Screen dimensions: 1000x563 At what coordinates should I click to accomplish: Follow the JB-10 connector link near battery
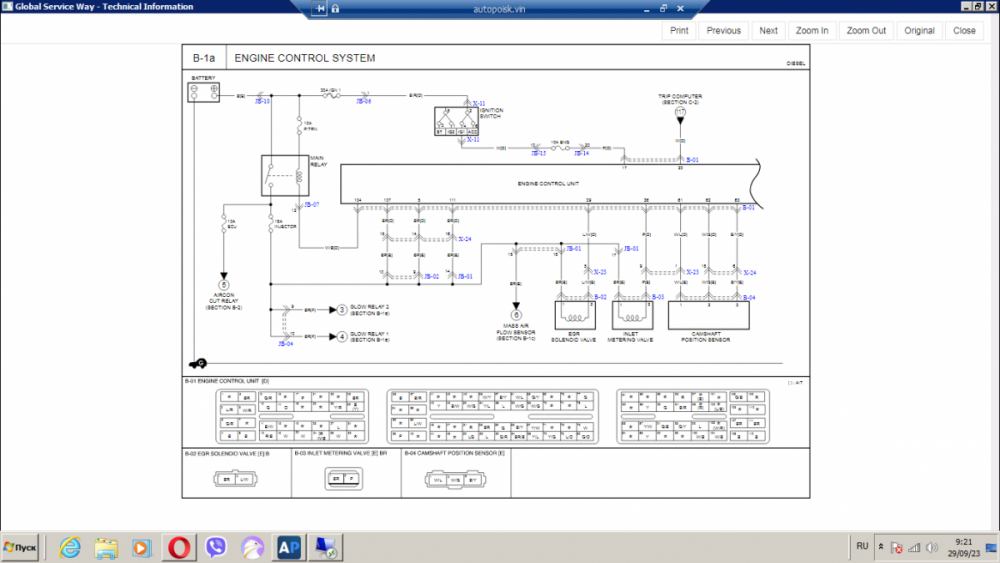[x=262, y=102]
